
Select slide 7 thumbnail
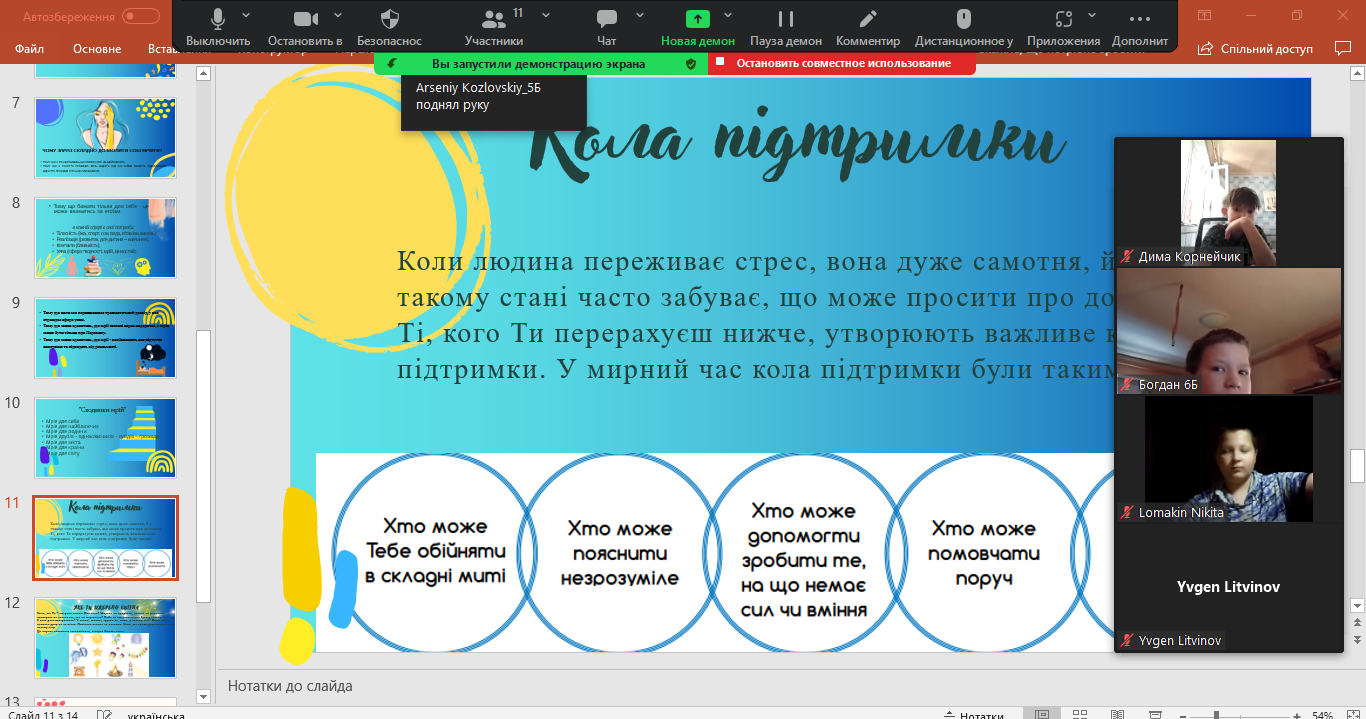point(106,138)
